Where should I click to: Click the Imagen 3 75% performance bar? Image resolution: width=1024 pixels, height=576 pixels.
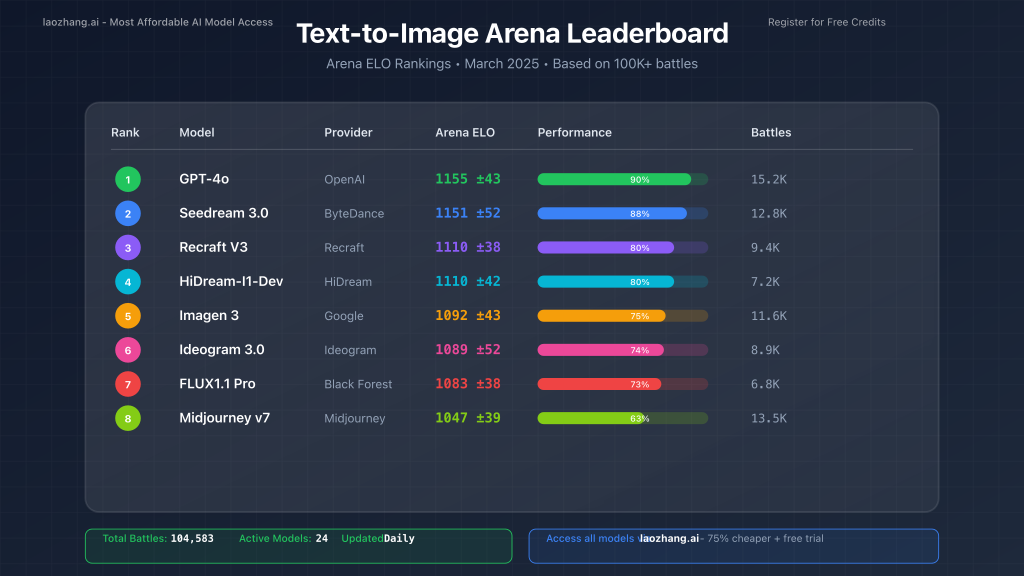[x=622, y=316]
